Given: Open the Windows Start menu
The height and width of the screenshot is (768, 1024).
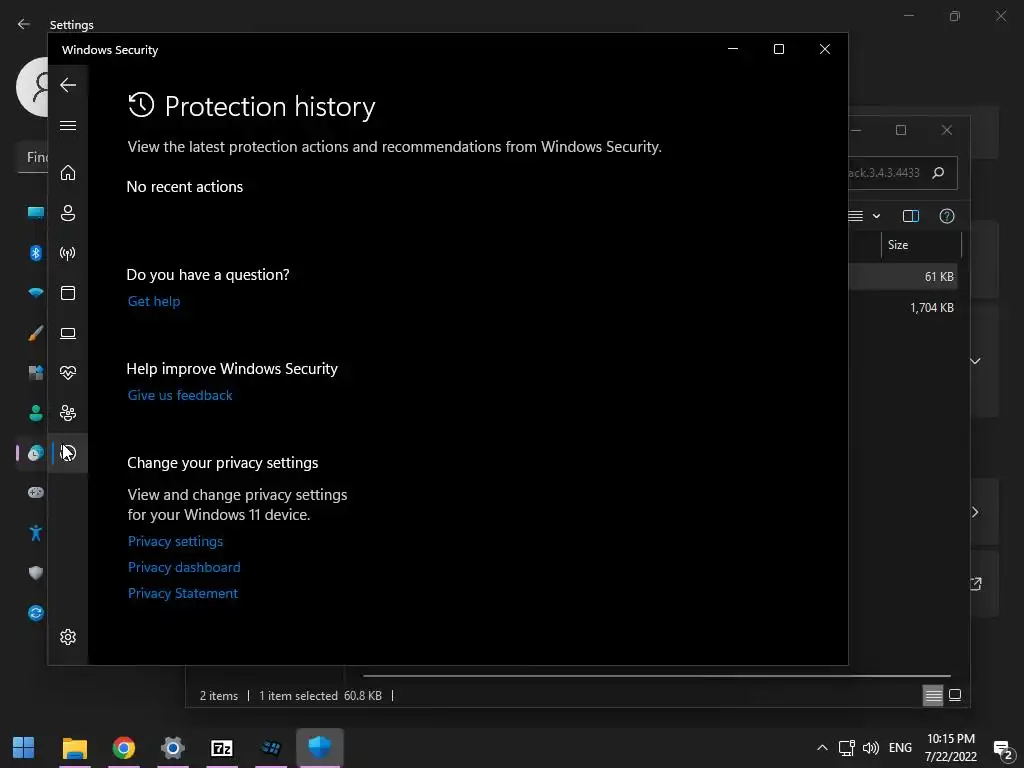Looking at the screenshot, I should click(24, 748).
